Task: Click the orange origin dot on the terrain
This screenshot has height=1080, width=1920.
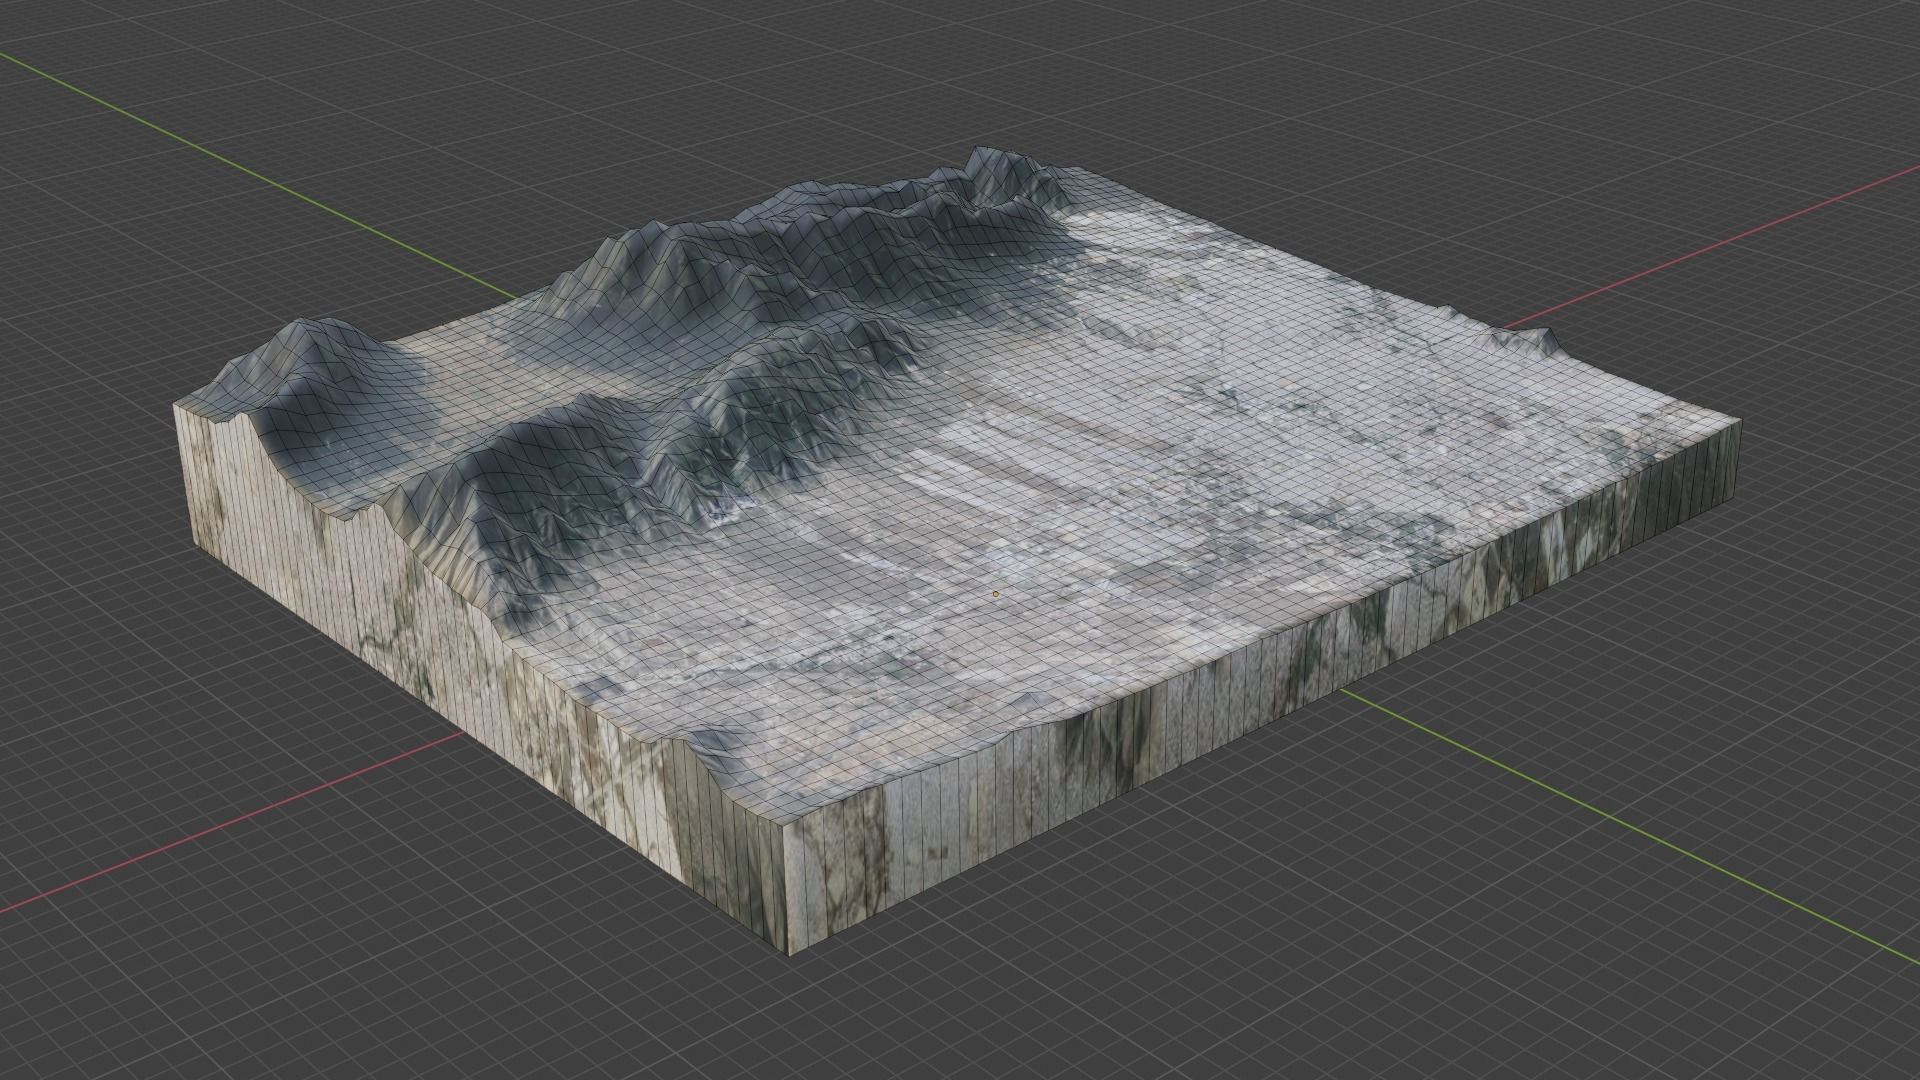Action: [996, 594]
